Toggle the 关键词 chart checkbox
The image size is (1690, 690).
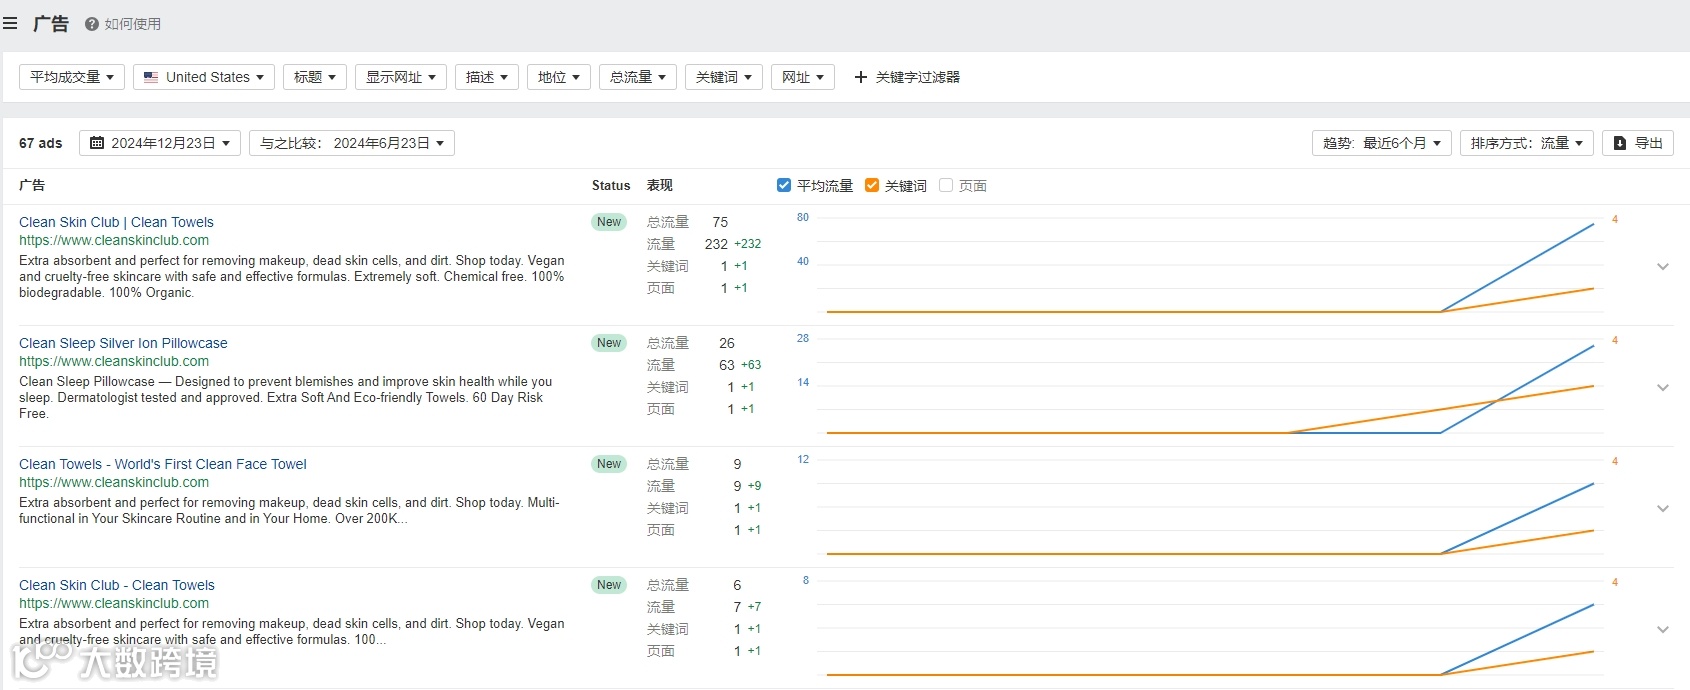tap(872, 185)
